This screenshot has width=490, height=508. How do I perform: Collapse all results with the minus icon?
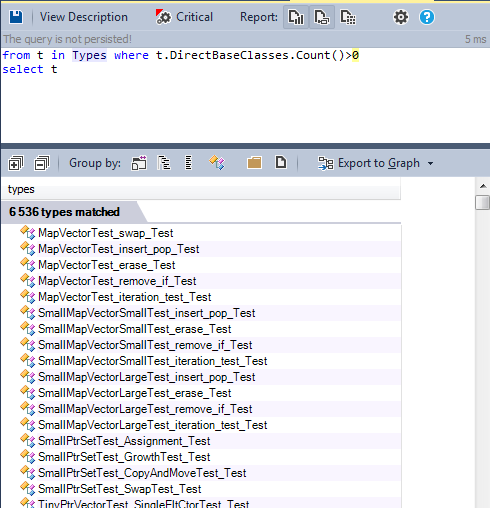tap(42, 163)
